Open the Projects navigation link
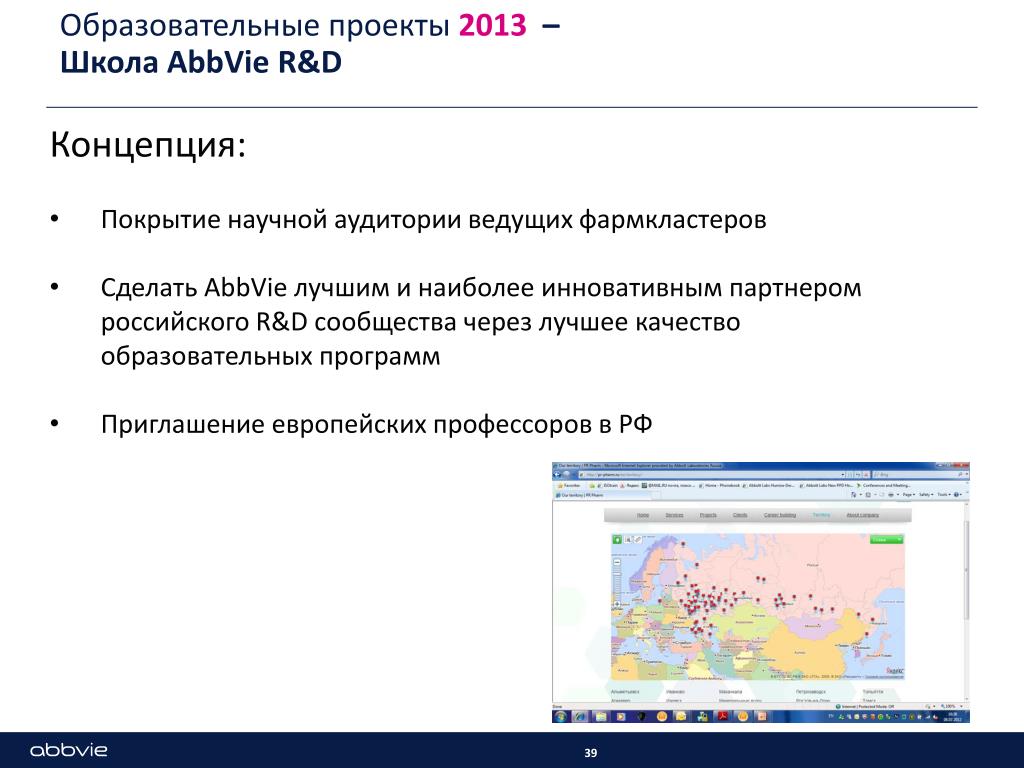The height and width of the screenshot is (768, 1024). pos(708,515)
